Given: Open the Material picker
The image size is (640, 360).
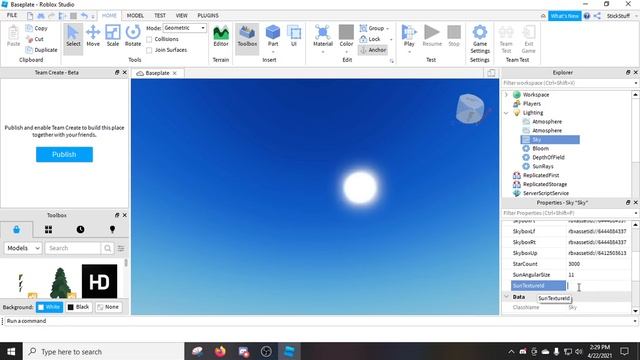Looking at the screenshot, I should click(x=323, y=36).
